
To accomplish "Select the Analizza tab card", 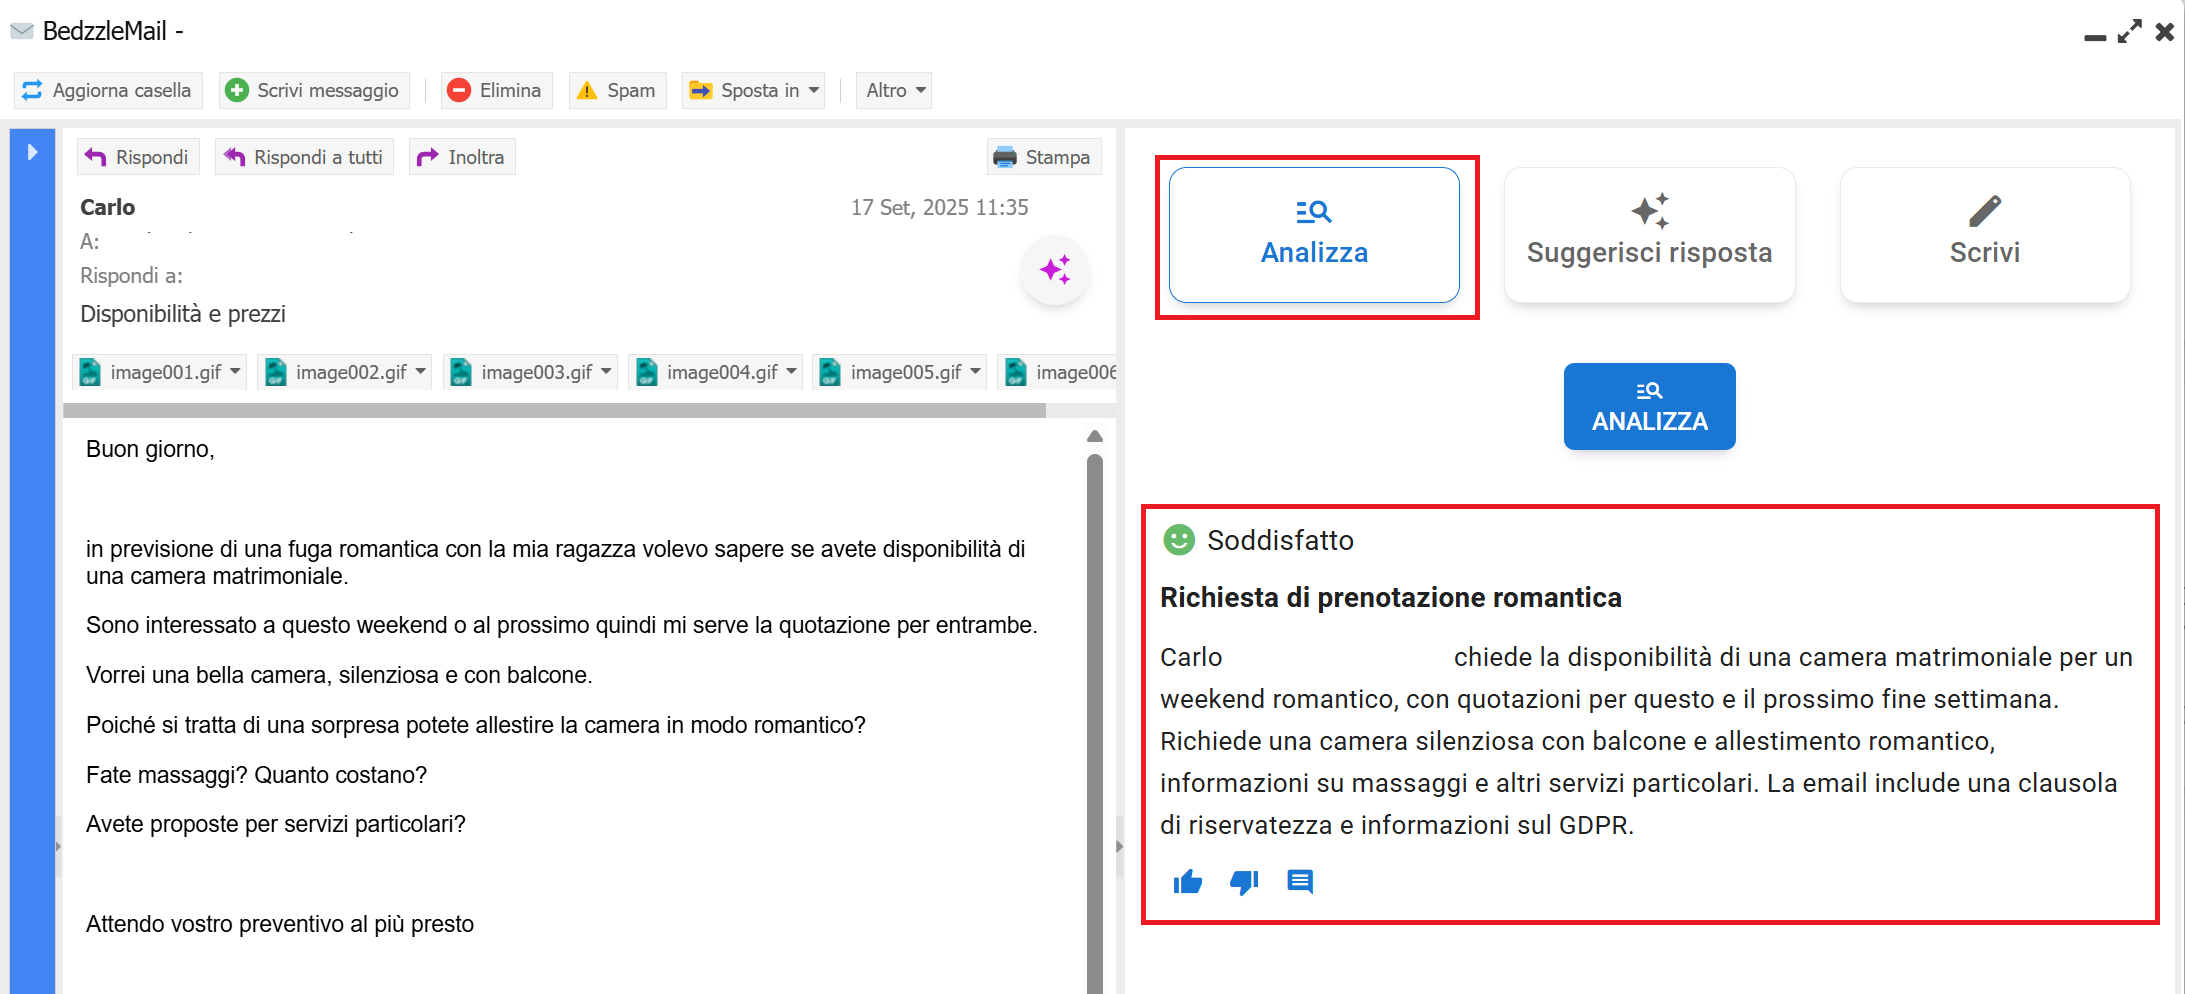I will [1314, 235].
